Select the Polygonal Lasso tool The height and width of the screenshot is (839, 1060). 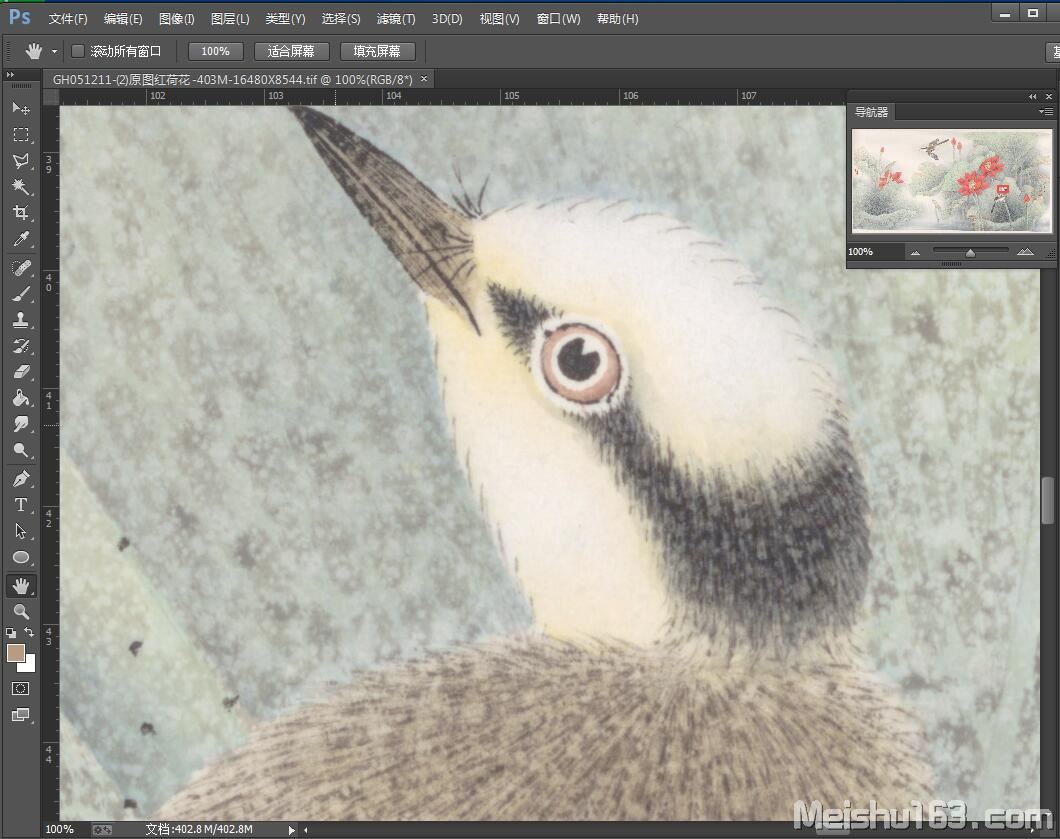21,161
